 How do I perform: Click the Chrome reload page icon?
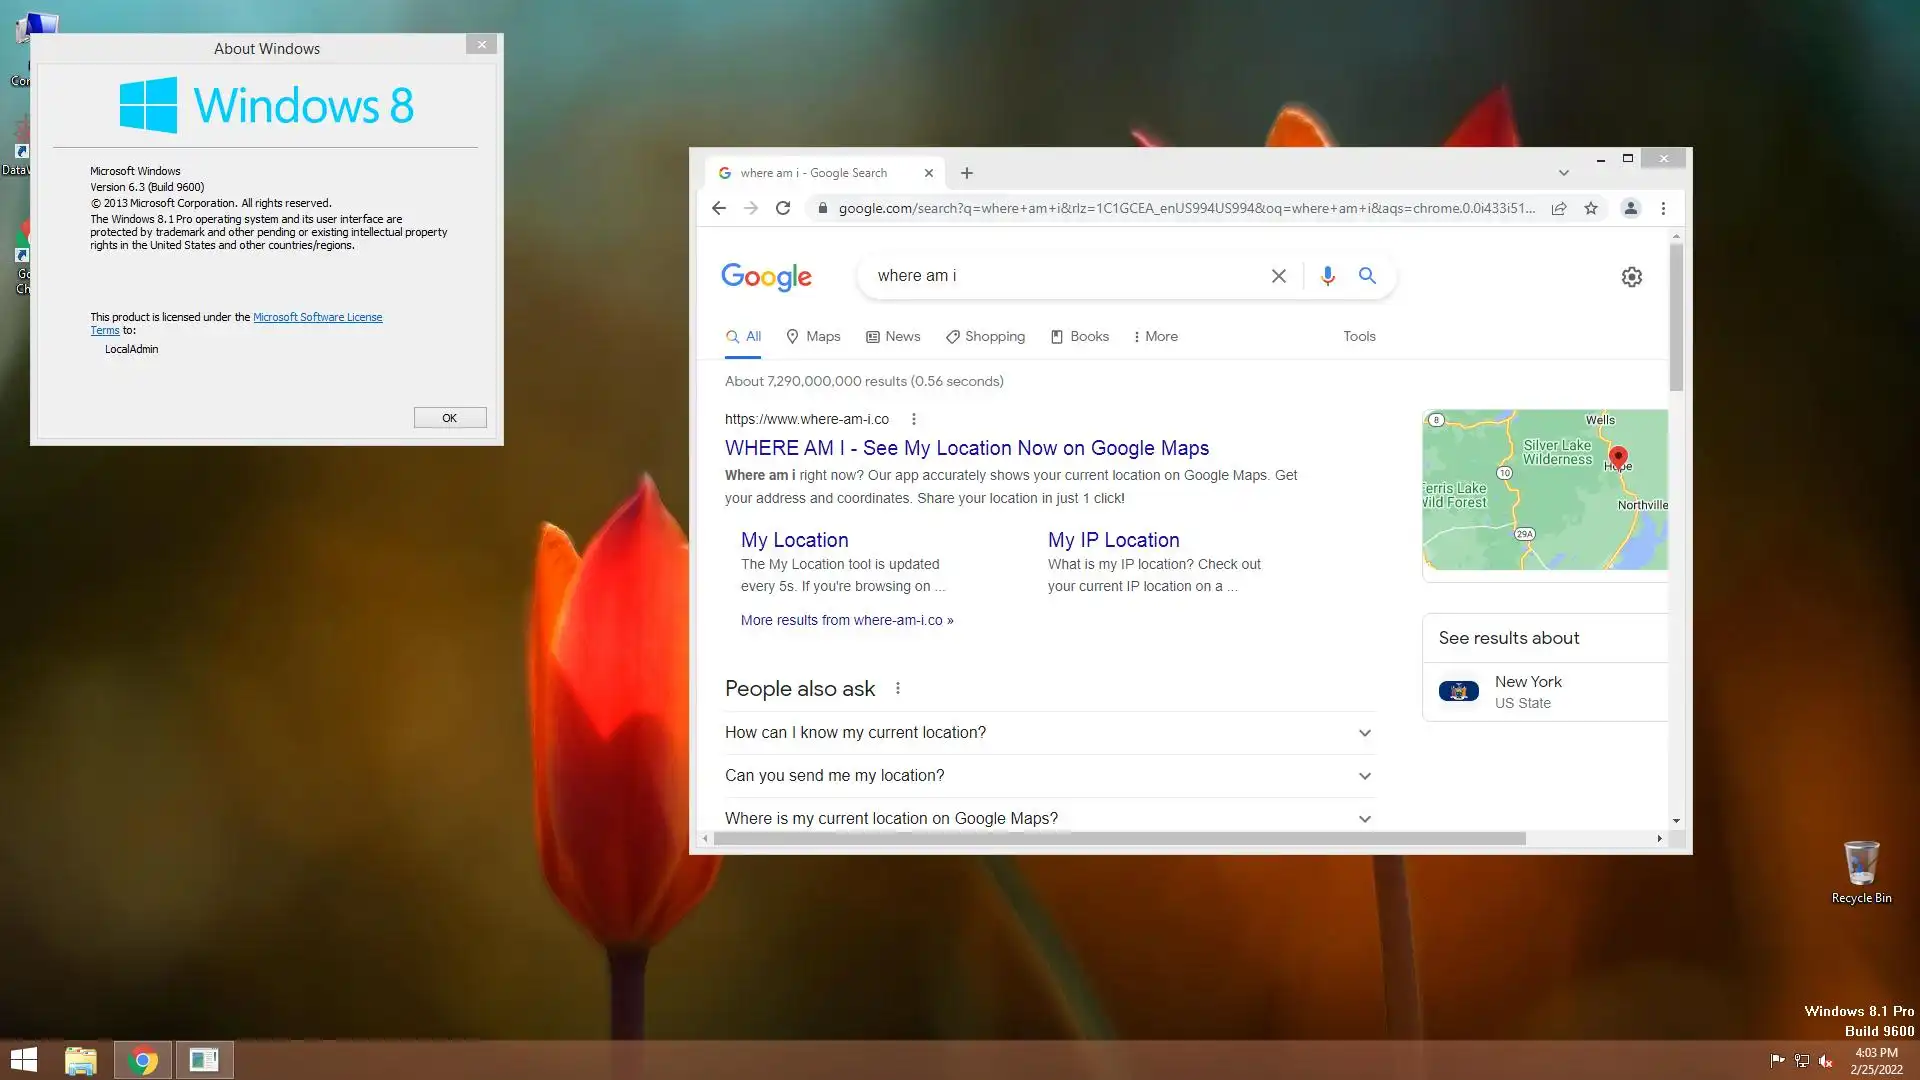(x=783, y=208)
